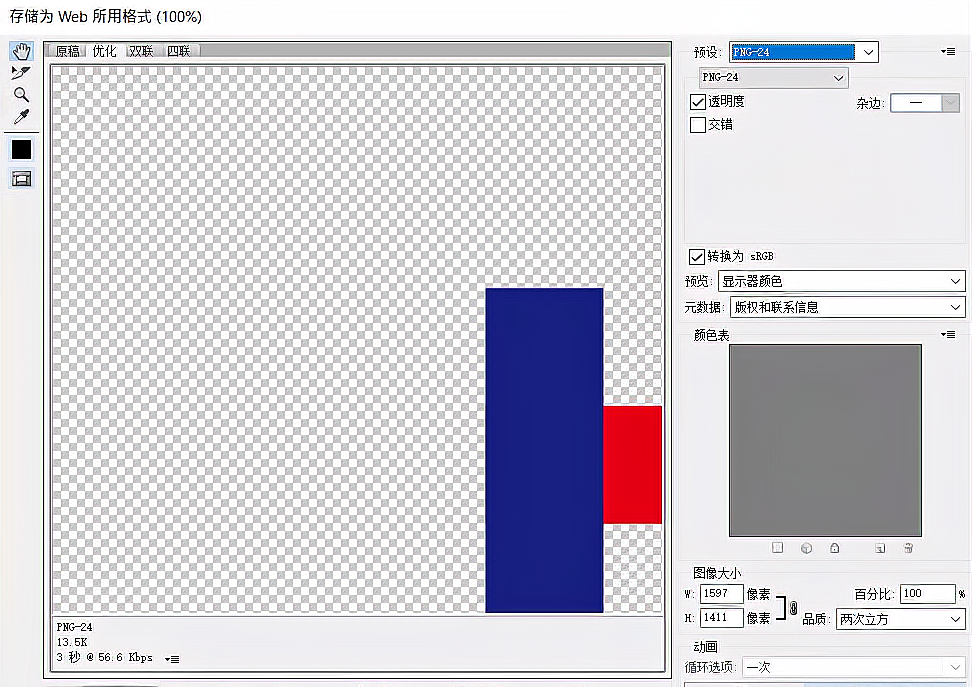The width and height of the screenshot is (972, 687).
Task: Open the 杂边 matte dropdown
Action: [925, 103]
